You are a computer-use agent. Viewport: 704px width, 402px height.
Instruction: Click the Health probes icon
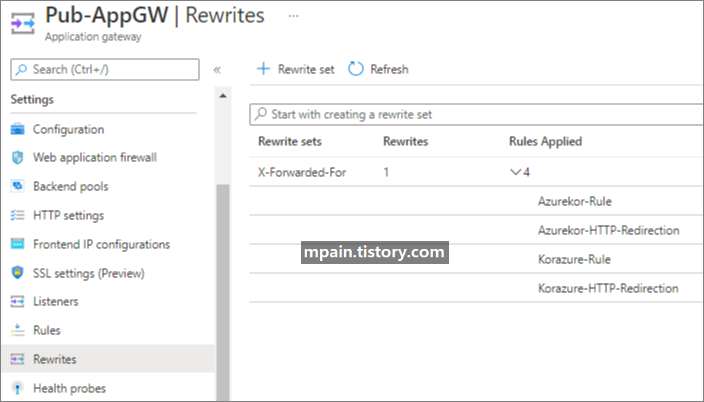[18, 388]
